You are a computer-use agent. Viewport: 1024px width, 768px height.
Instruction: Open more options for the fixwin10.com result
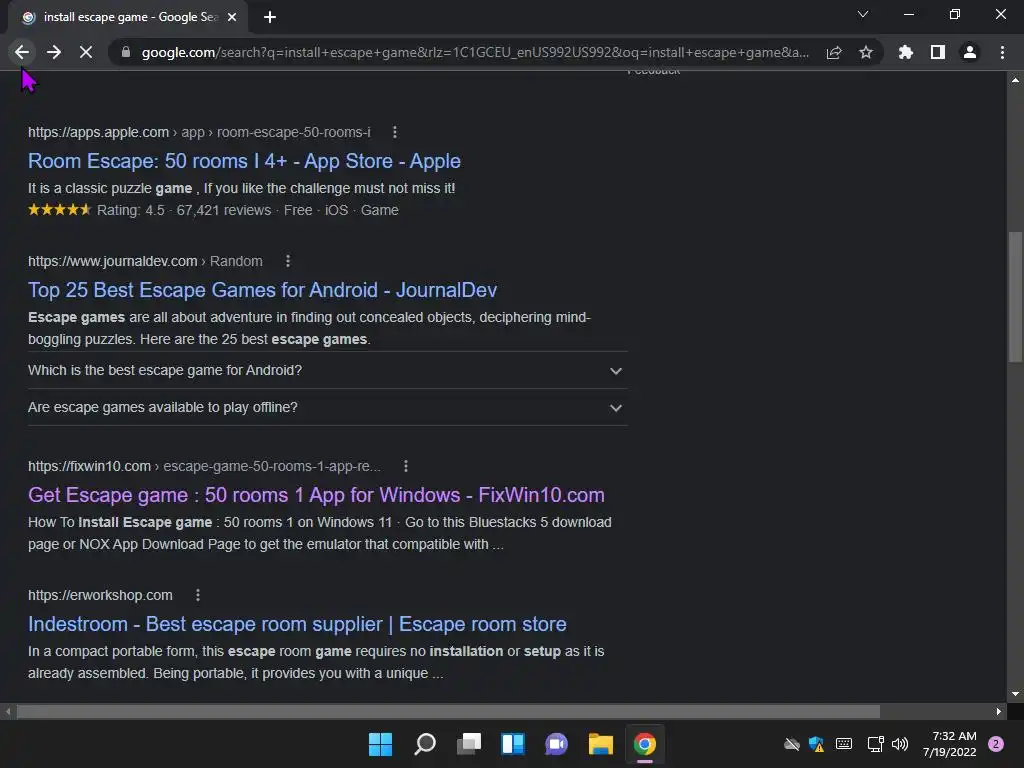click(406, 466)
